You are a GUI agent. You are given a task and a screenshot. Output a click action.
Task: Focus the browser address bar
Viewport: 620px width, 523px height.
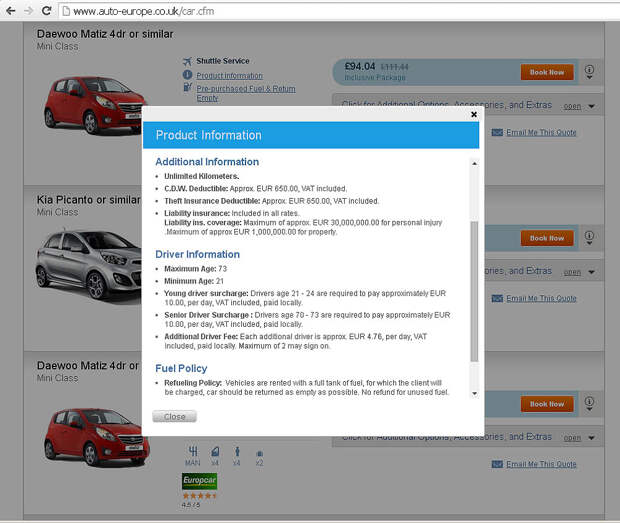[340, 11]
